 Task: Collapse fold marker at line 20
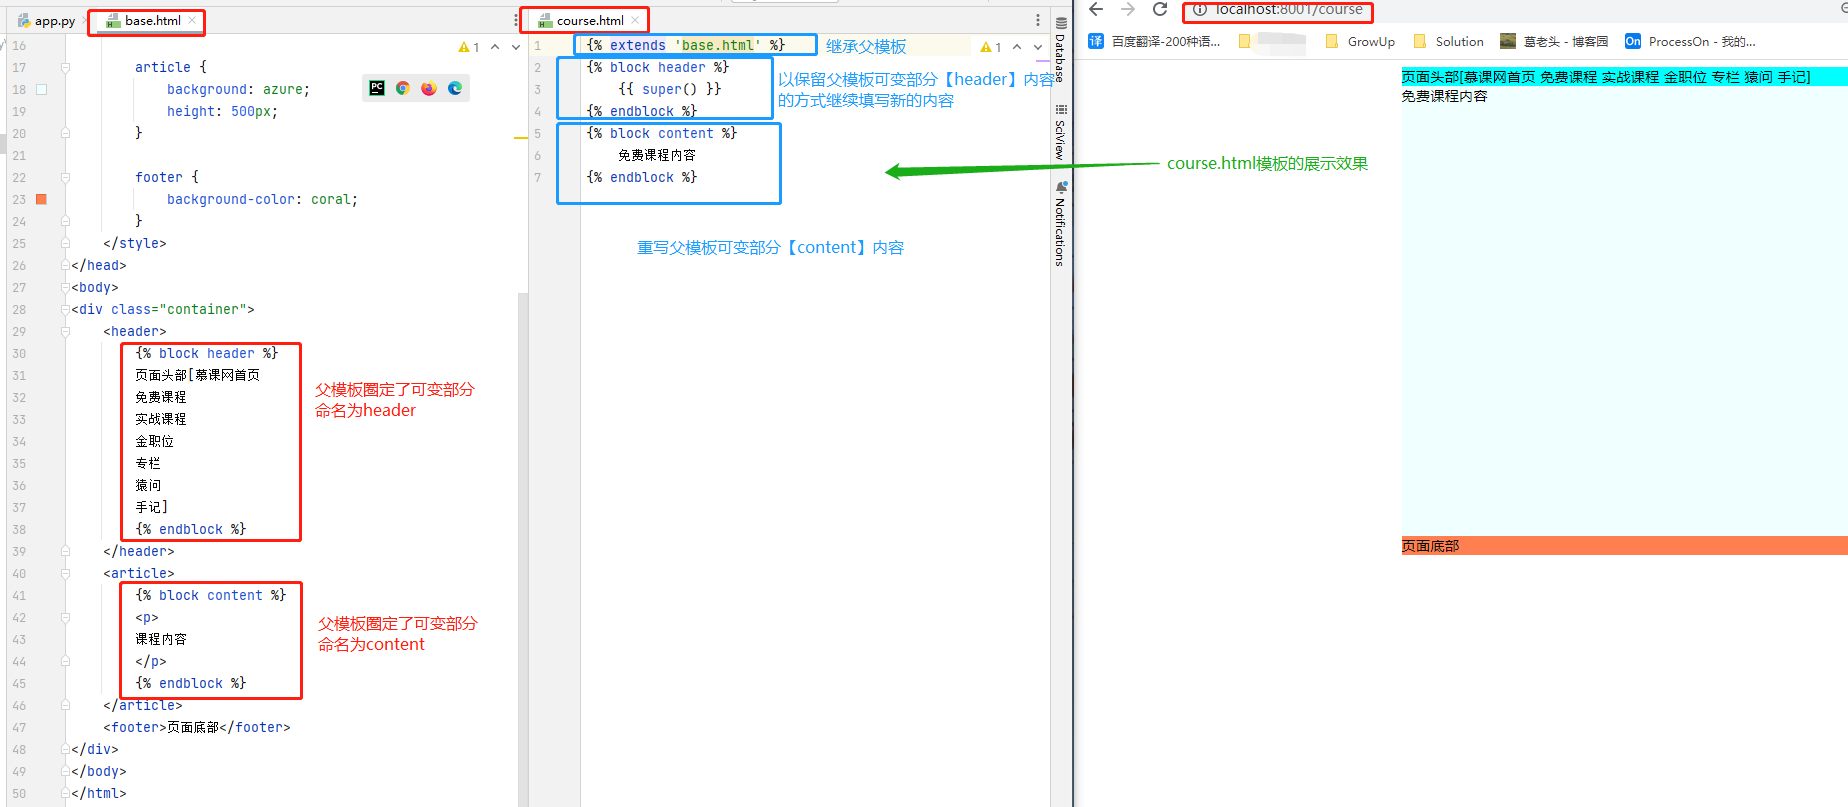coord(65,133)
